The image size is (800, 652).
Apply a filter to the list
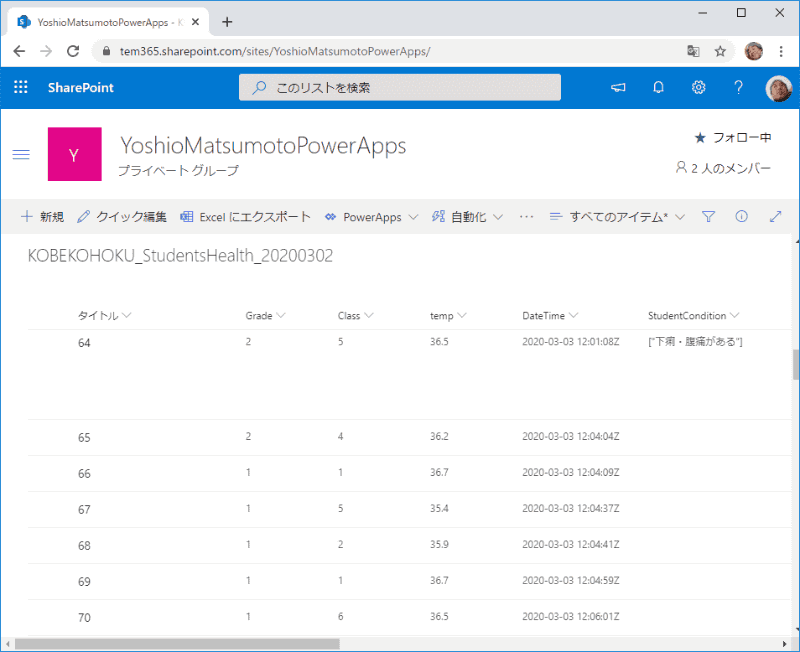click(708, 216)
